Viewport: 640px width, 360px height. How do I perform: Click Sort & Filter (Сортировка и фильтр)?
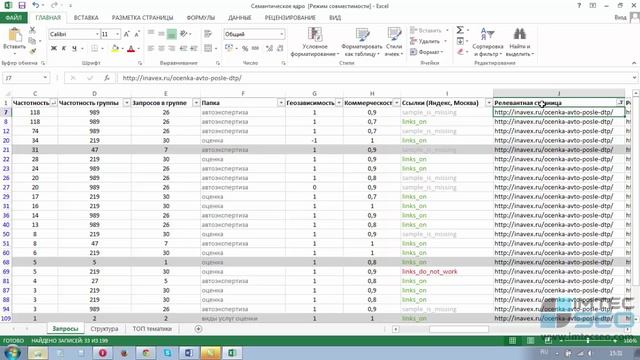488,42
